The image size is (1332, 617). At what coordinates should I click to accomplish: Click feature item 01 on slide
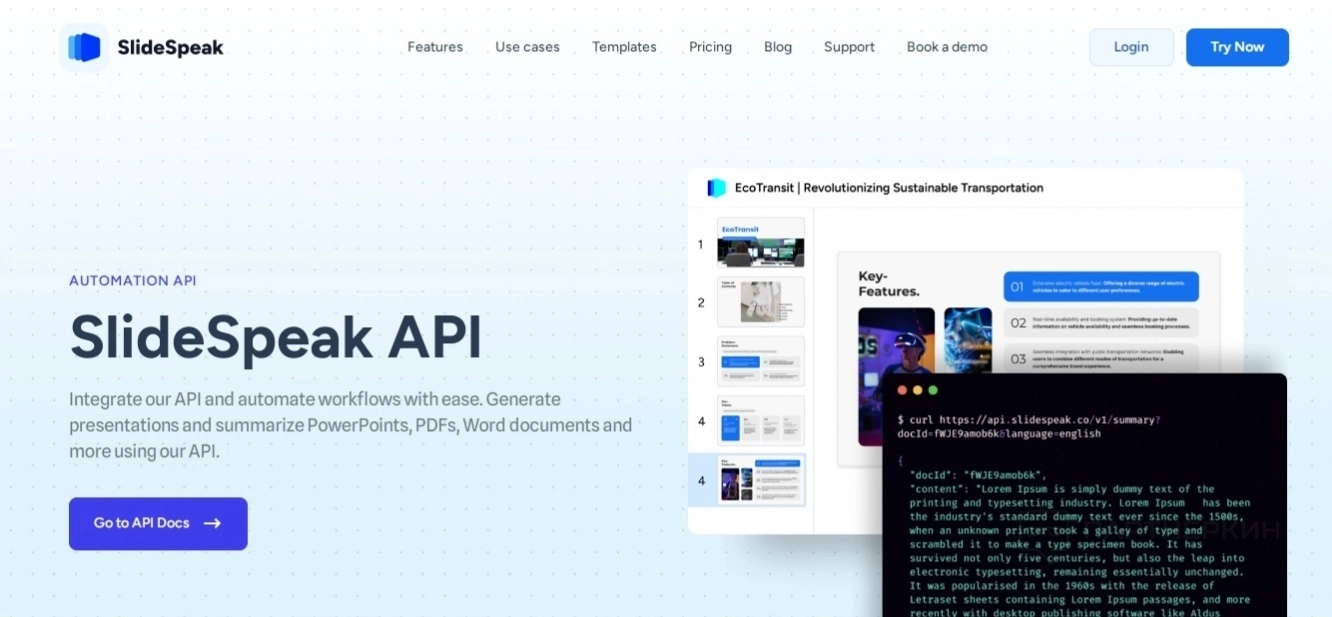1101,287
